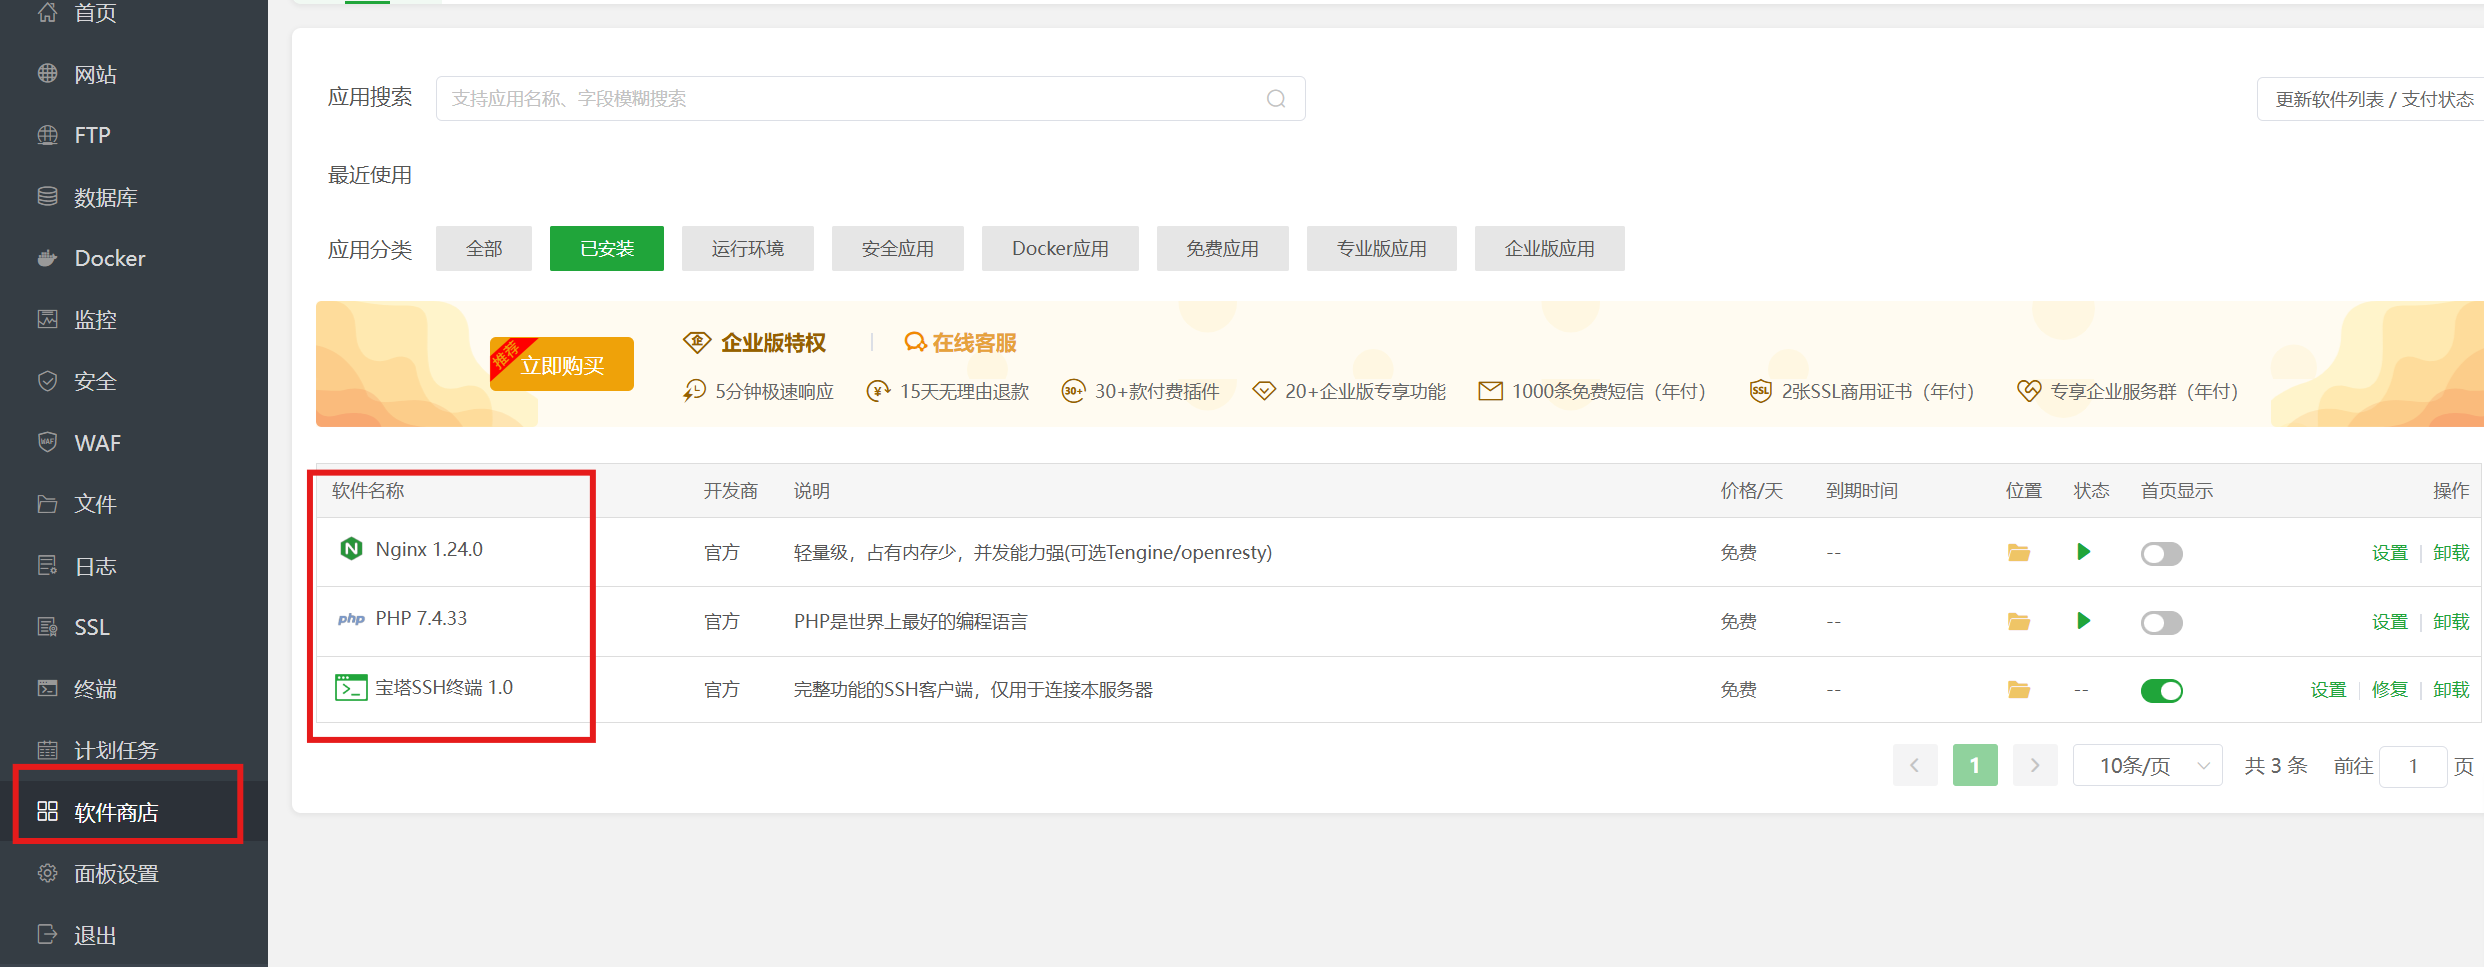The width and height of the screenshot is (2484, 967).
Task: Click the shield icon beside 安全
Action: click(47, 381)
